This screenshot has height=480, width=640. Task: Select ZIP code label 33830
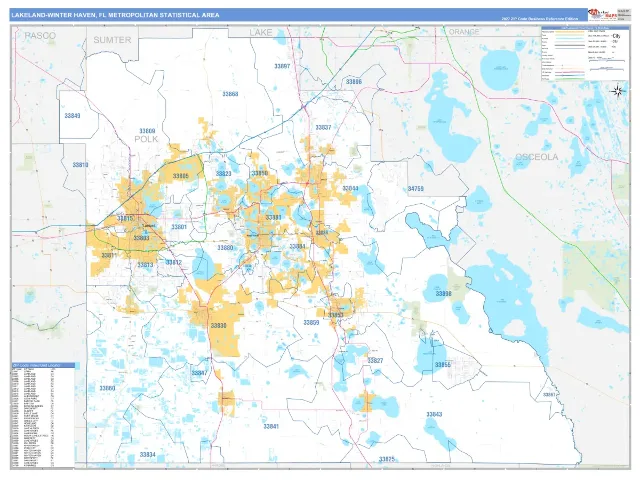[x=218, y=326]
